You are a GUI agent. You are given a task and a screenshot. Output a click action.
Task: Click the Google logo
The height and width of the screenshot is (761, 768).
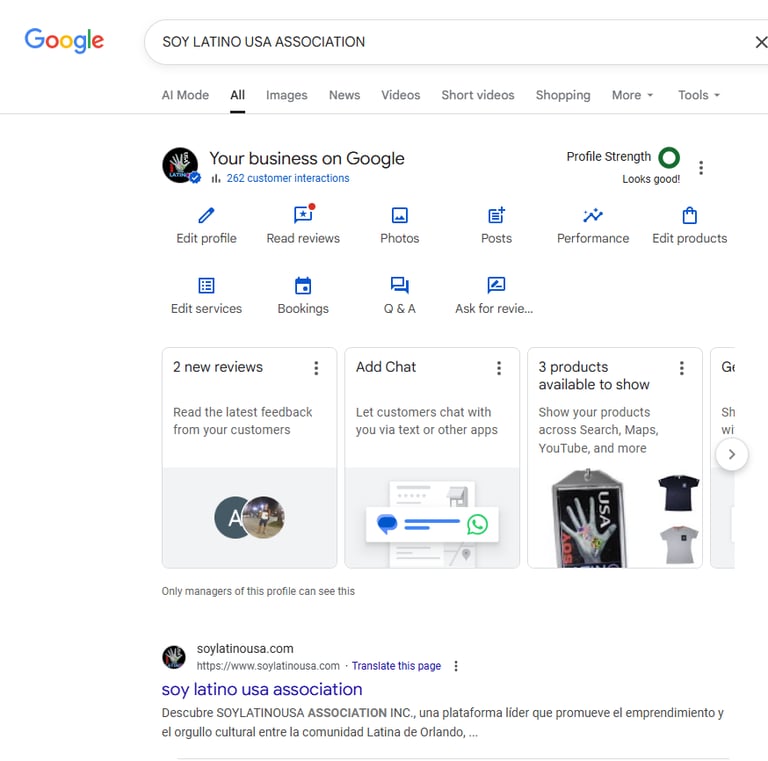coord(64,40)
